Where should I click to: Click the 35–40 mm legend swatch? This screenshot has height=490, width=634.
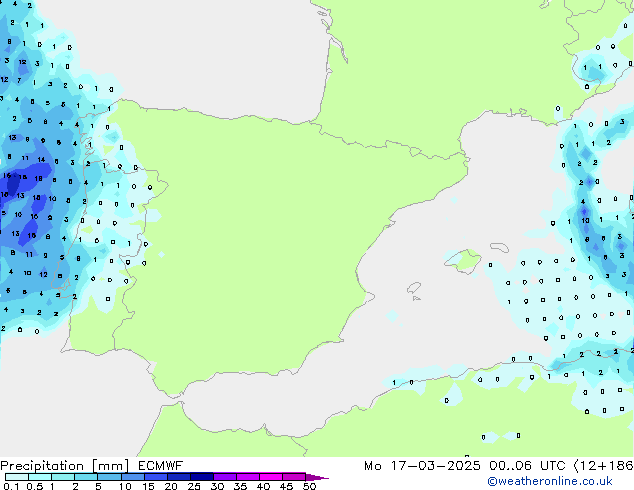(247, 477)
